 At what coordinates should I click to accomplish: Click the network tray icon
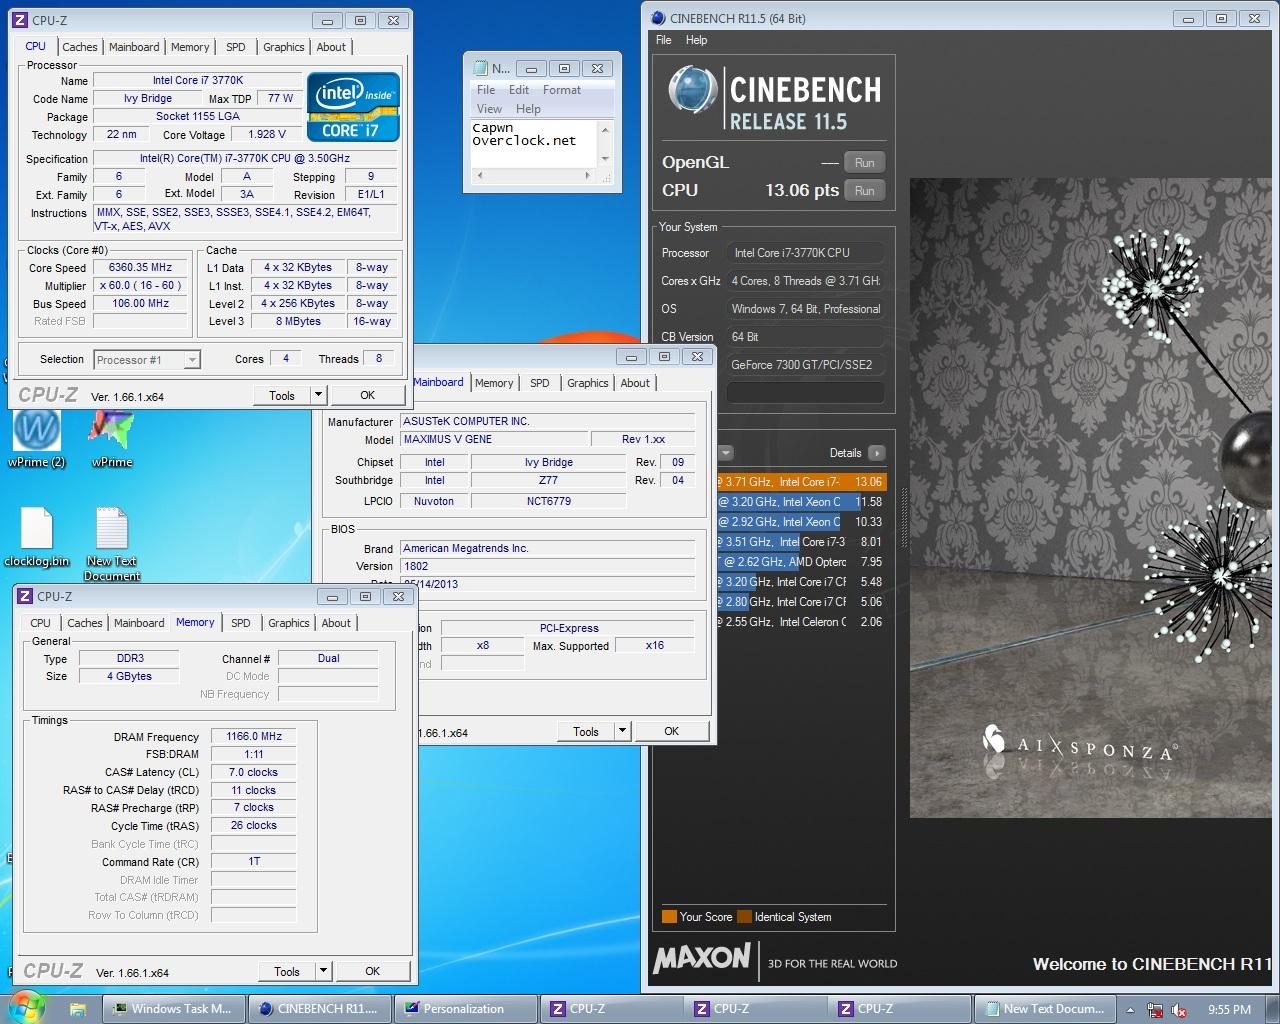point(1155,1010)
